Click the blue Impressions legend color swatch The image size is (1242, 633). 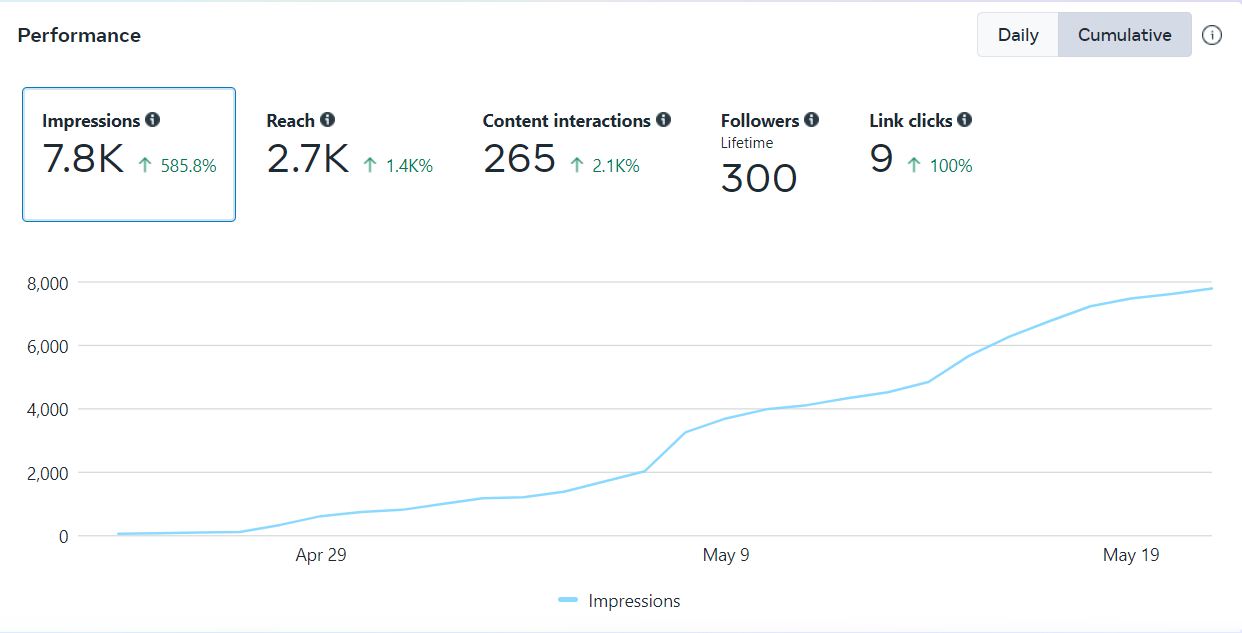tap(568, 600)
